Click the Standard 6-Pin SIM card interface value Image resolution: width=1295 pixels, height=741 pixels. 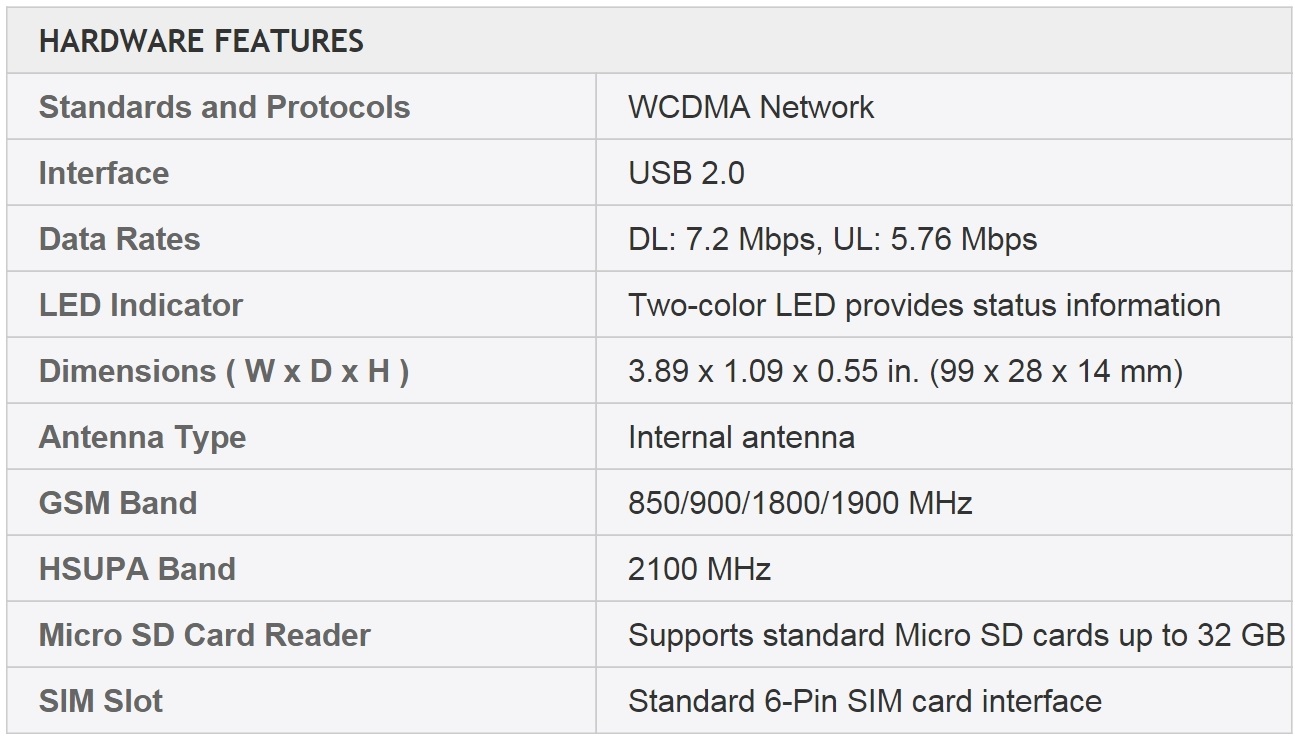pos(864,701)
